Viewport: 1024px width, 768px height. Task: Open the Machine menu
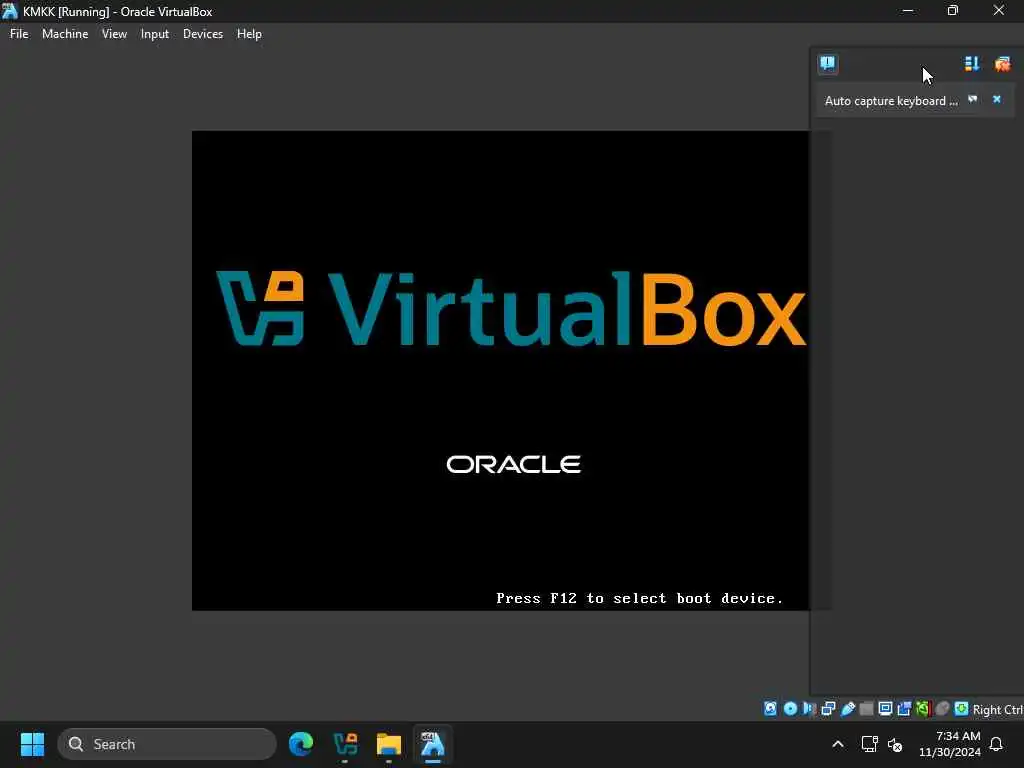(x=65, y=34)
